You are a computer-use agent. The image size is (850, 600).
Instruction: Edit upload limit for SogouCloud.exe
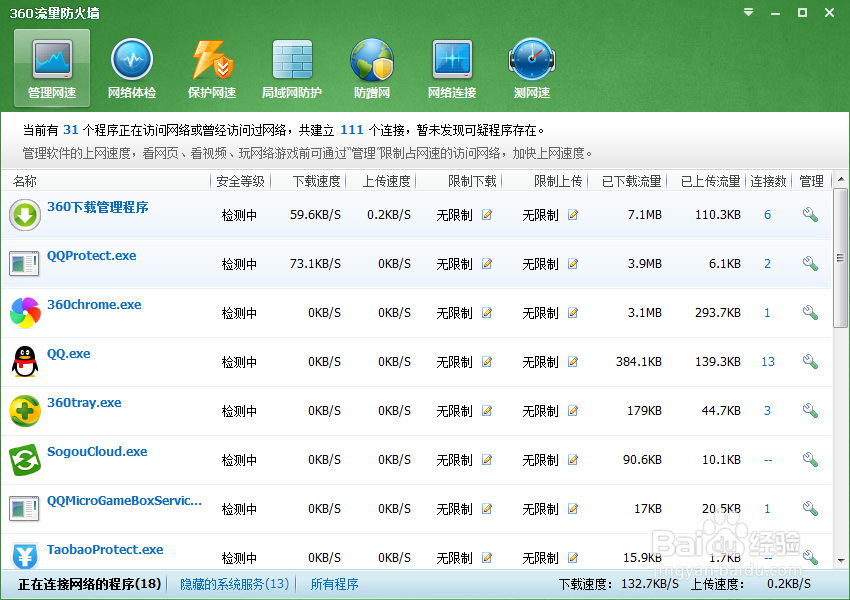(572, 460)
